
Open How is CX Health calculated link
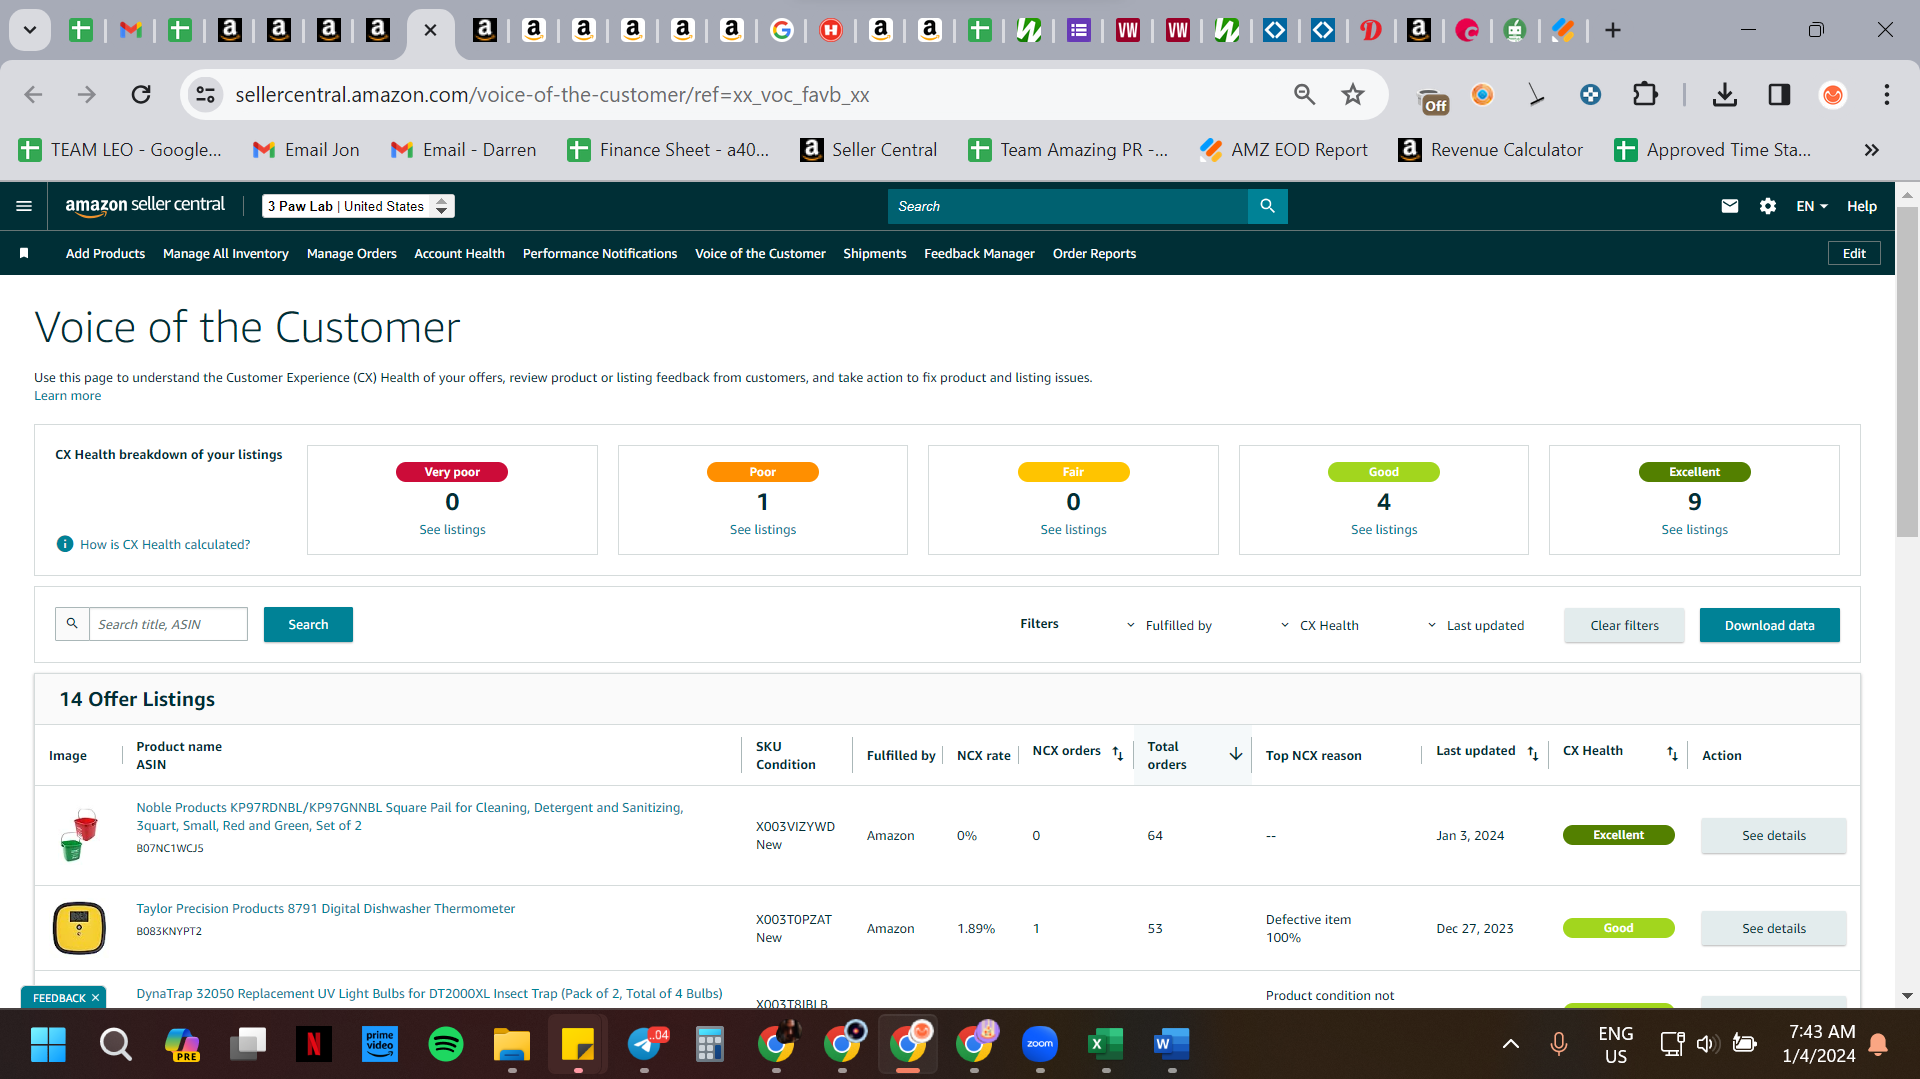pyautogui.click(x=165, y=545)
